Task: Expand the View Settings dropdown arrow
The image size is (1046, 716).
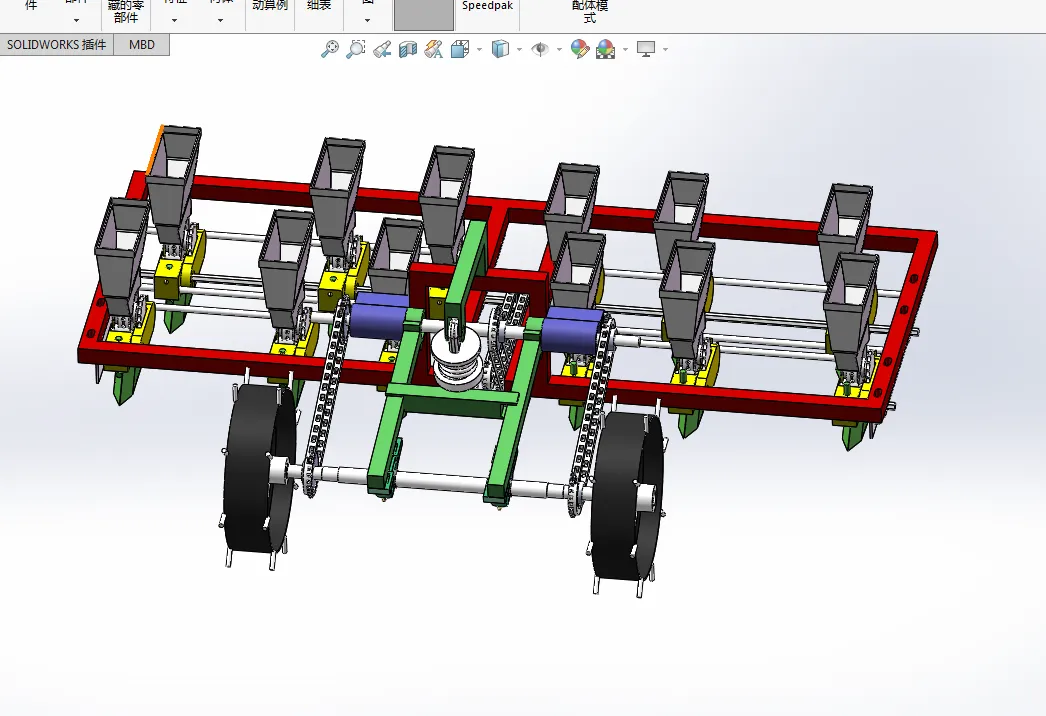Action: (x=665, y=49)
